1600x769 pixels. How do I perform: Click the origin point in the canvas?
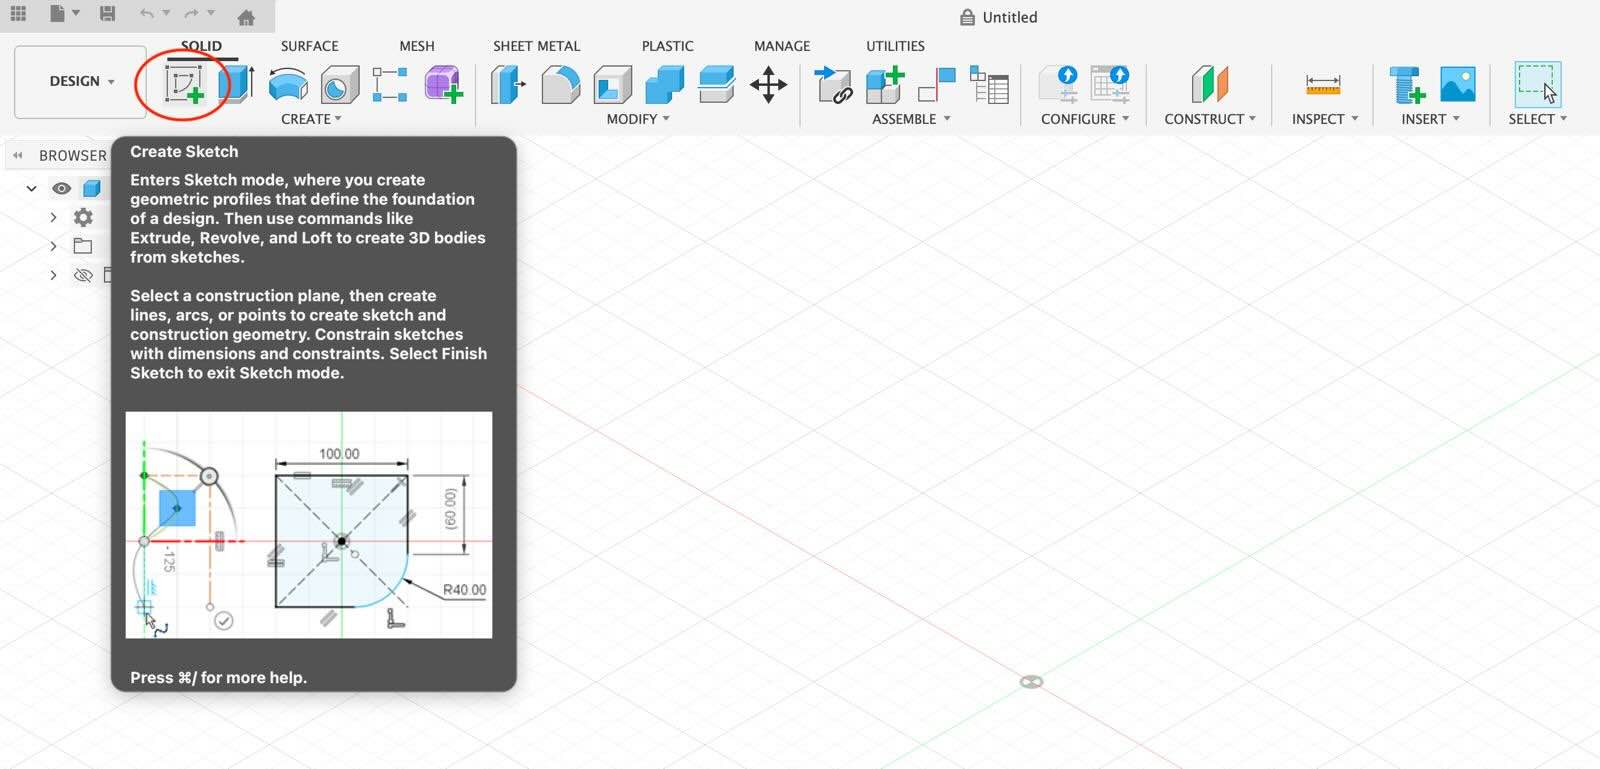1031,682
